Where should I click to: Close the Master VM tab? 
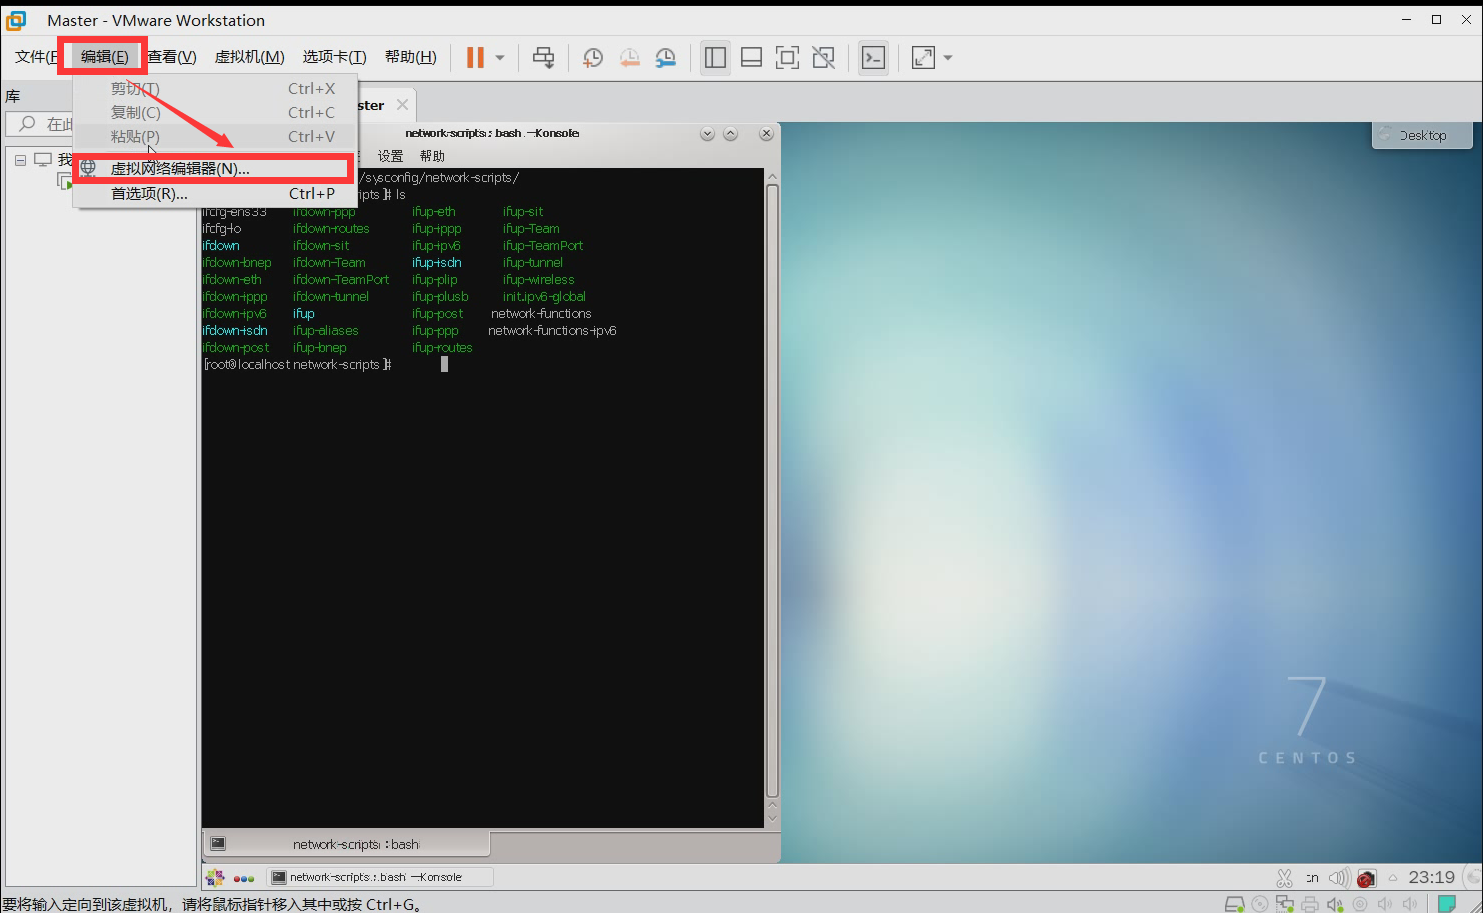pyautogui.click(x=402, y=105)
